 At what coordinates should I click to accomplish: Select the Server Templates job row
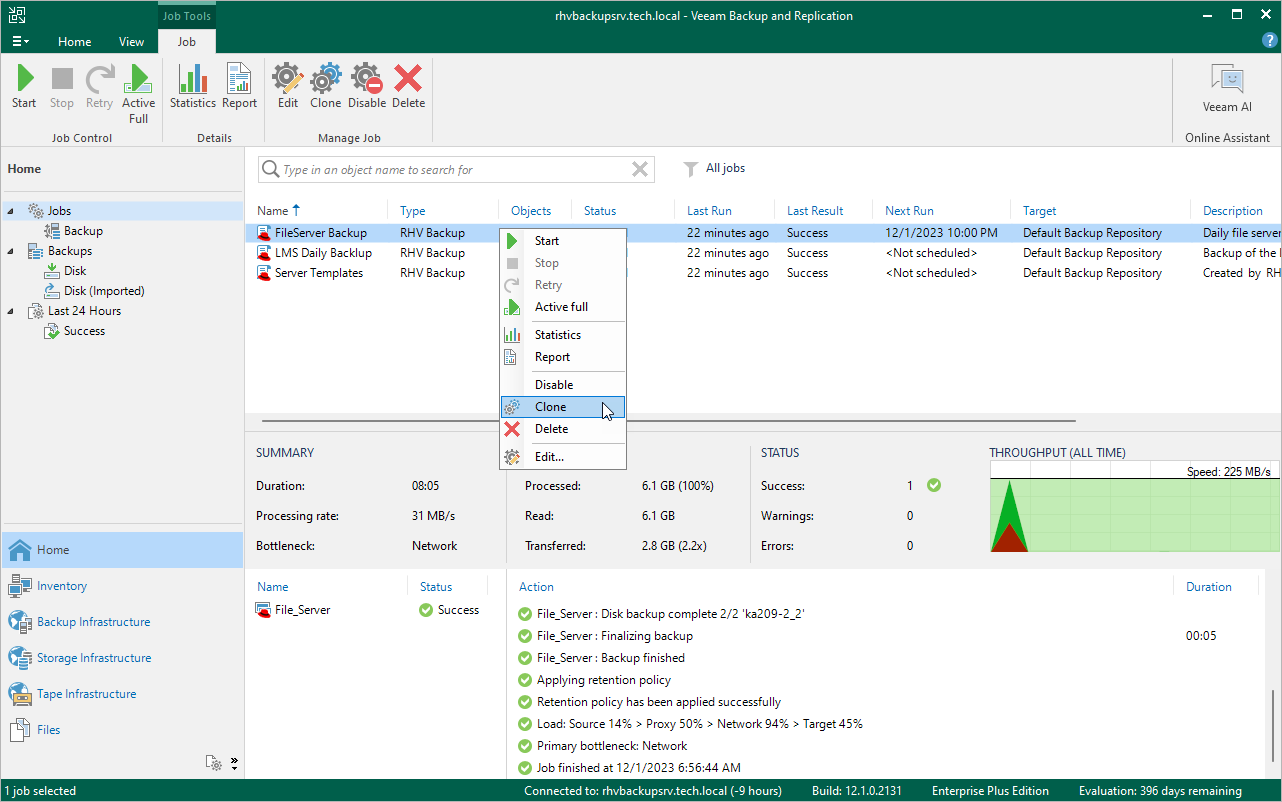click(x=762, y=273)
